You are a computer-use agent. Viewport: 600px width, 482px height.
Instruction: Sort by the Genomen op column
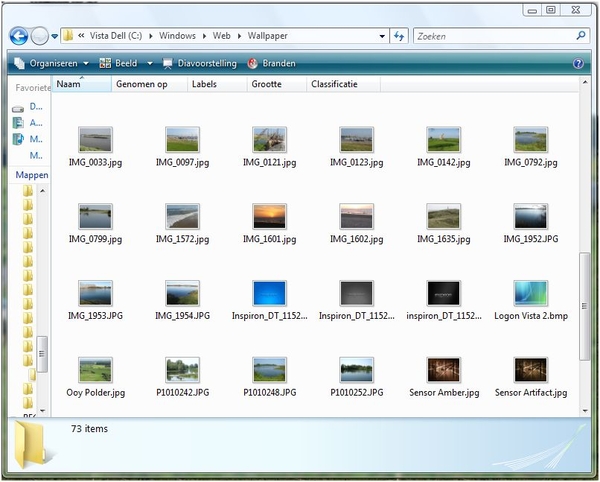(149, 84)
